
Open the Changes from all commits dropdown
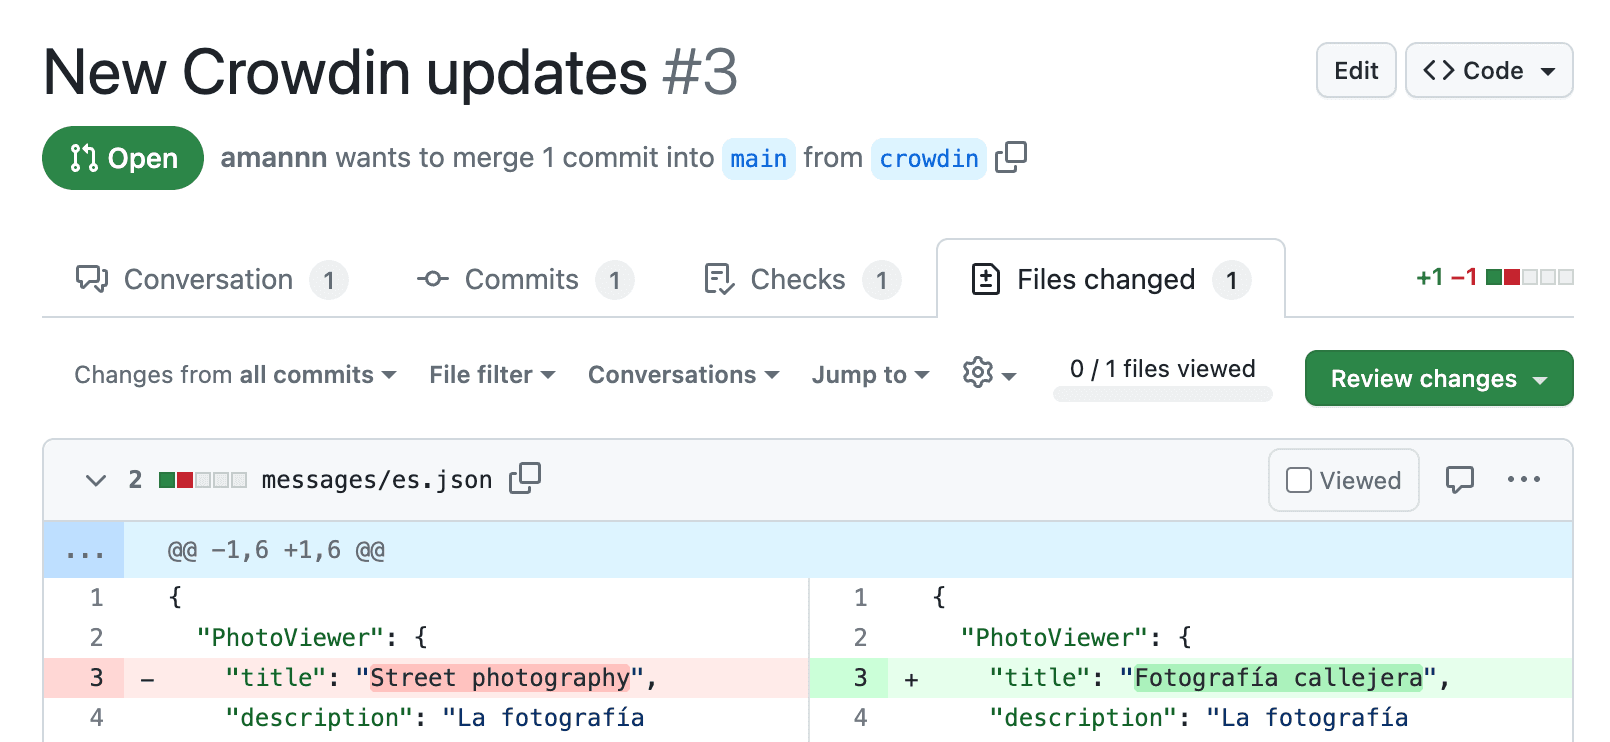[235, 375]
